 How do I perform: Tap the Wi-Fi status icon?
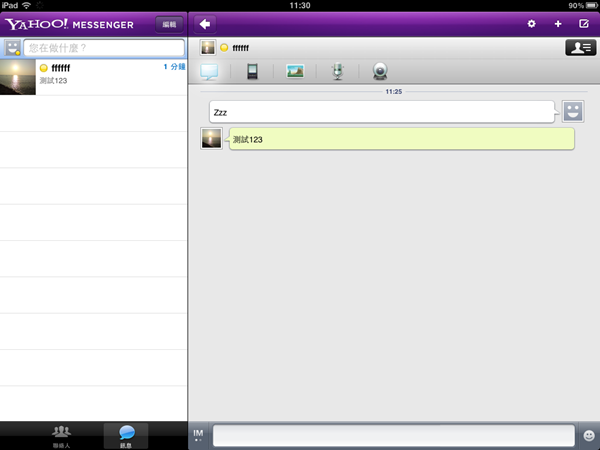coord(26,5)
